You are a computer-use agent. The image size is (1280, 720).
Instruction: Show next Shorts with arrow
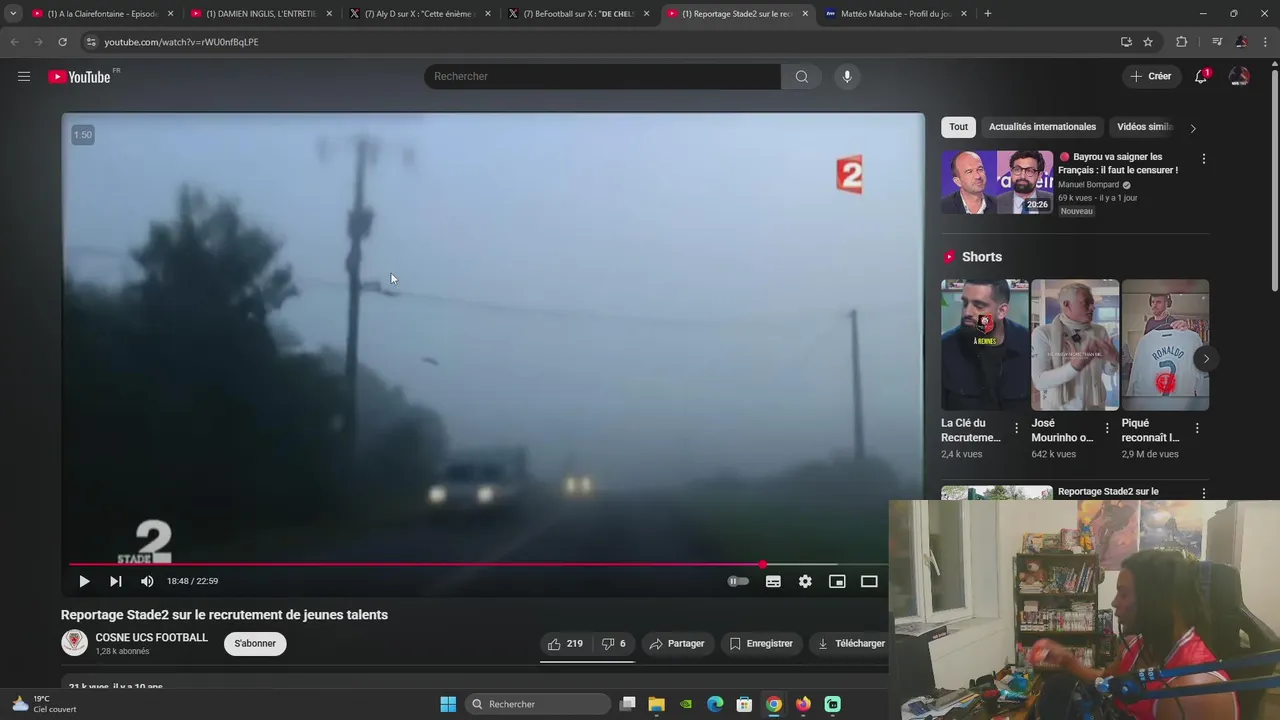[x=1206, y=359]
